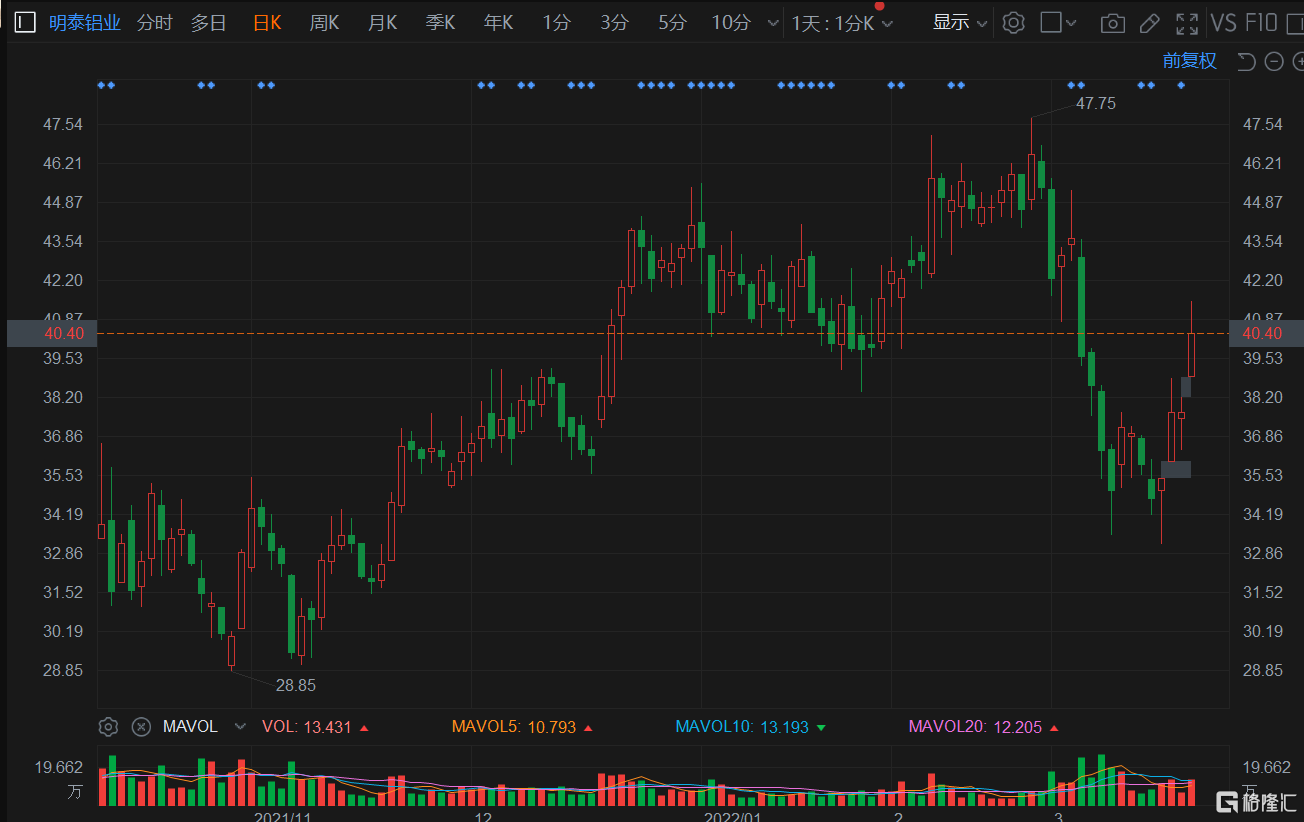Switch to 3分 three-minute chart
The width and height of the screenshot is (1304, 822).
[614, 22]
